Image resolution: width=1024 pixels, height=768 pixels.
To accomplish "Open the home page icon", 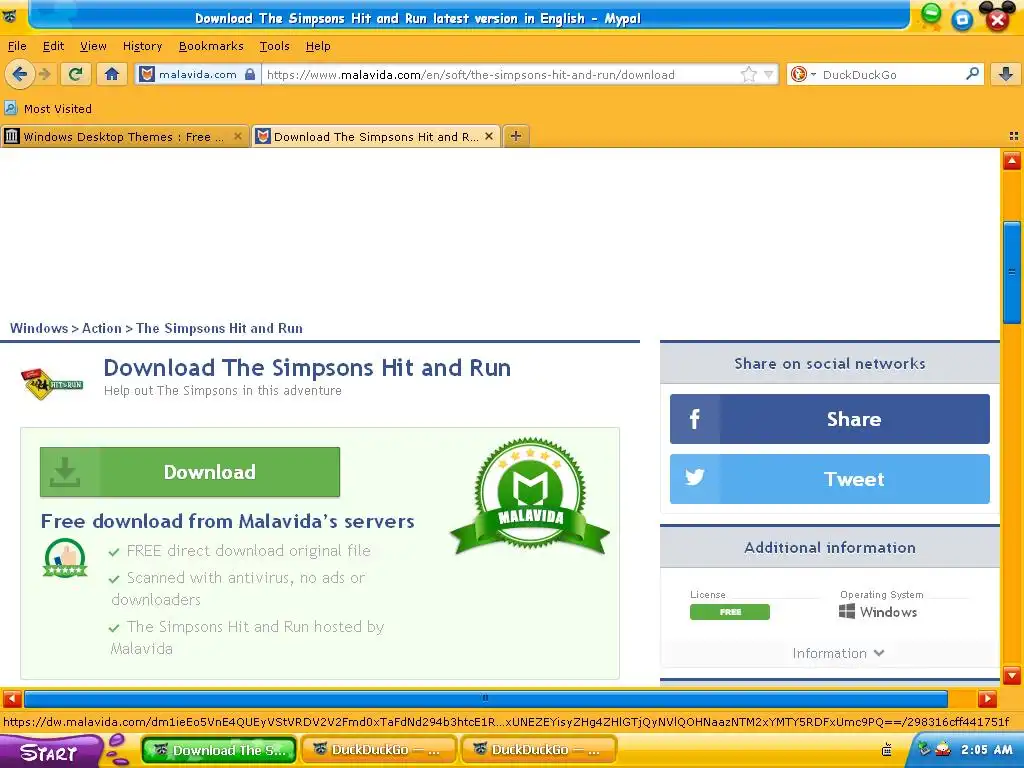I will click(x=112, y=74).
